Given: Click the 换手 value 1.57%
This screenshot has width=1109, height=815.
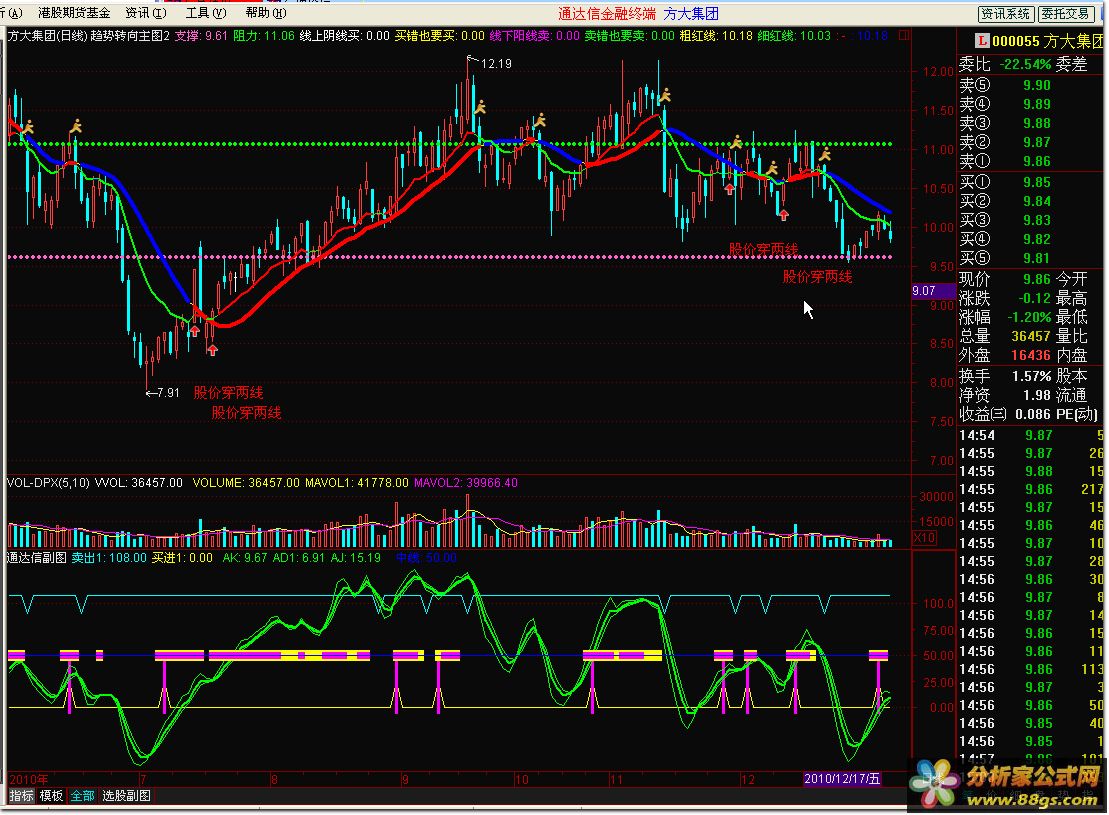Looking at the screenshot, I should (x=1031, y=376).
